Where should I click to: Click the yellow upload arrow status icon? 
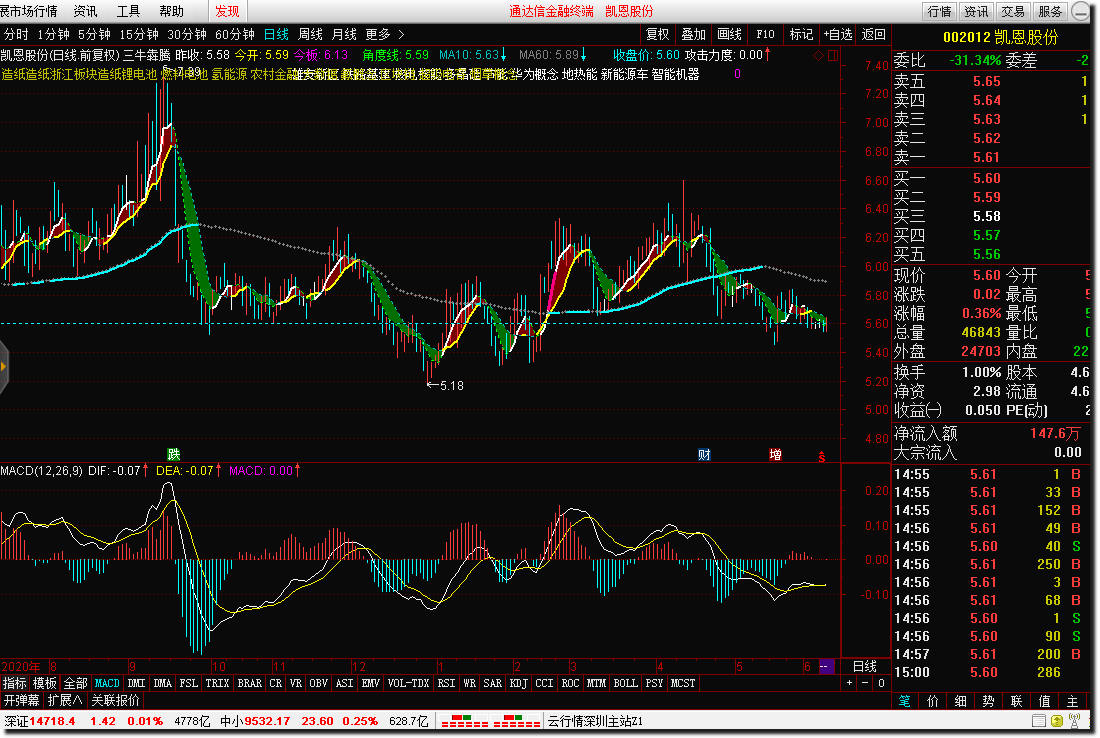pos(1057,720)
